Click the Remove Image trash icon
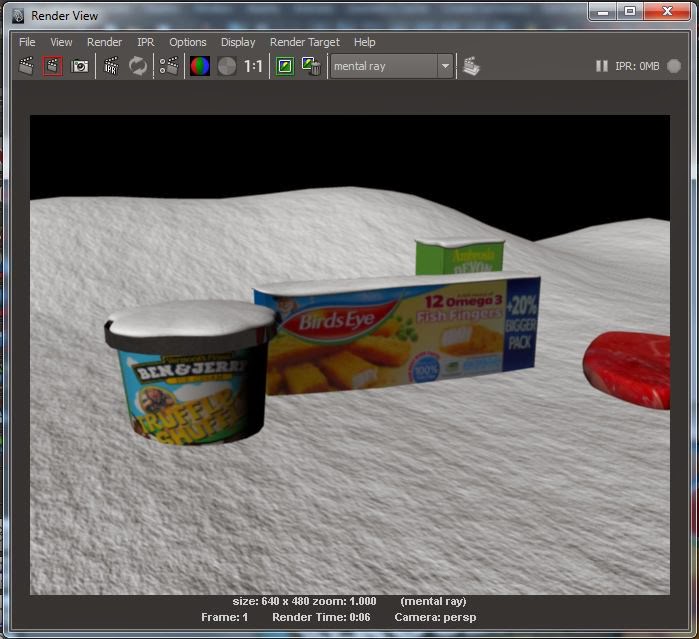The width and height of the screenshot is (699, 639). [311, 66]
